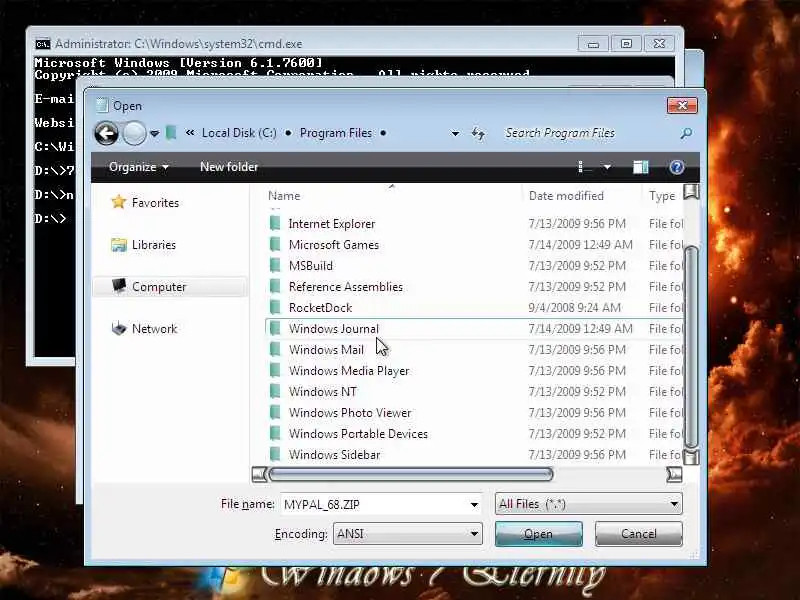Screen dimensions: 800x600
Task: Click the folder icon in address bar
Action: coord(171,133)
